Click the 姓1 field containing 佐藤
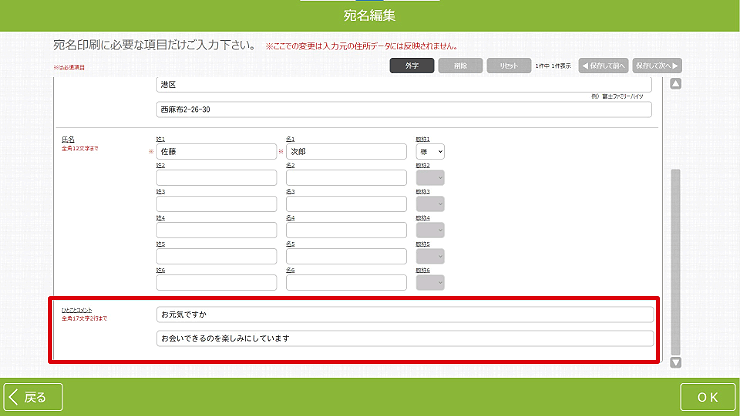The height and width of the screenshot is (416, 740). point(216,152)
